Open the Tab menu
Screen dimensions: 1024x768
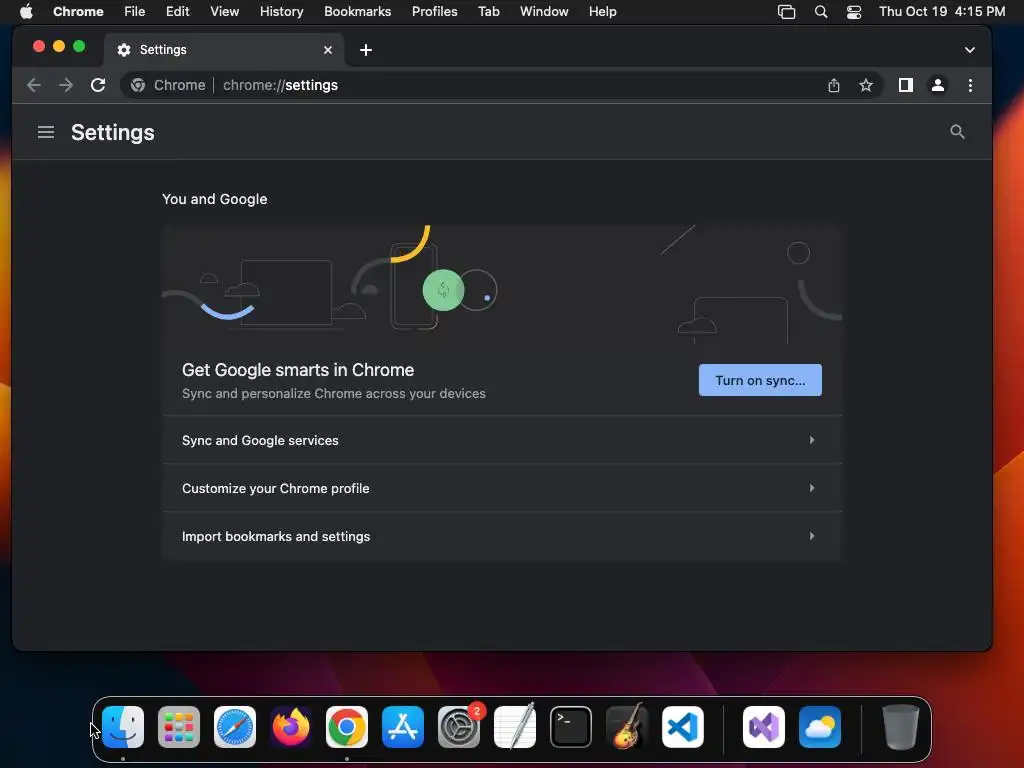[x=488, y=11]
